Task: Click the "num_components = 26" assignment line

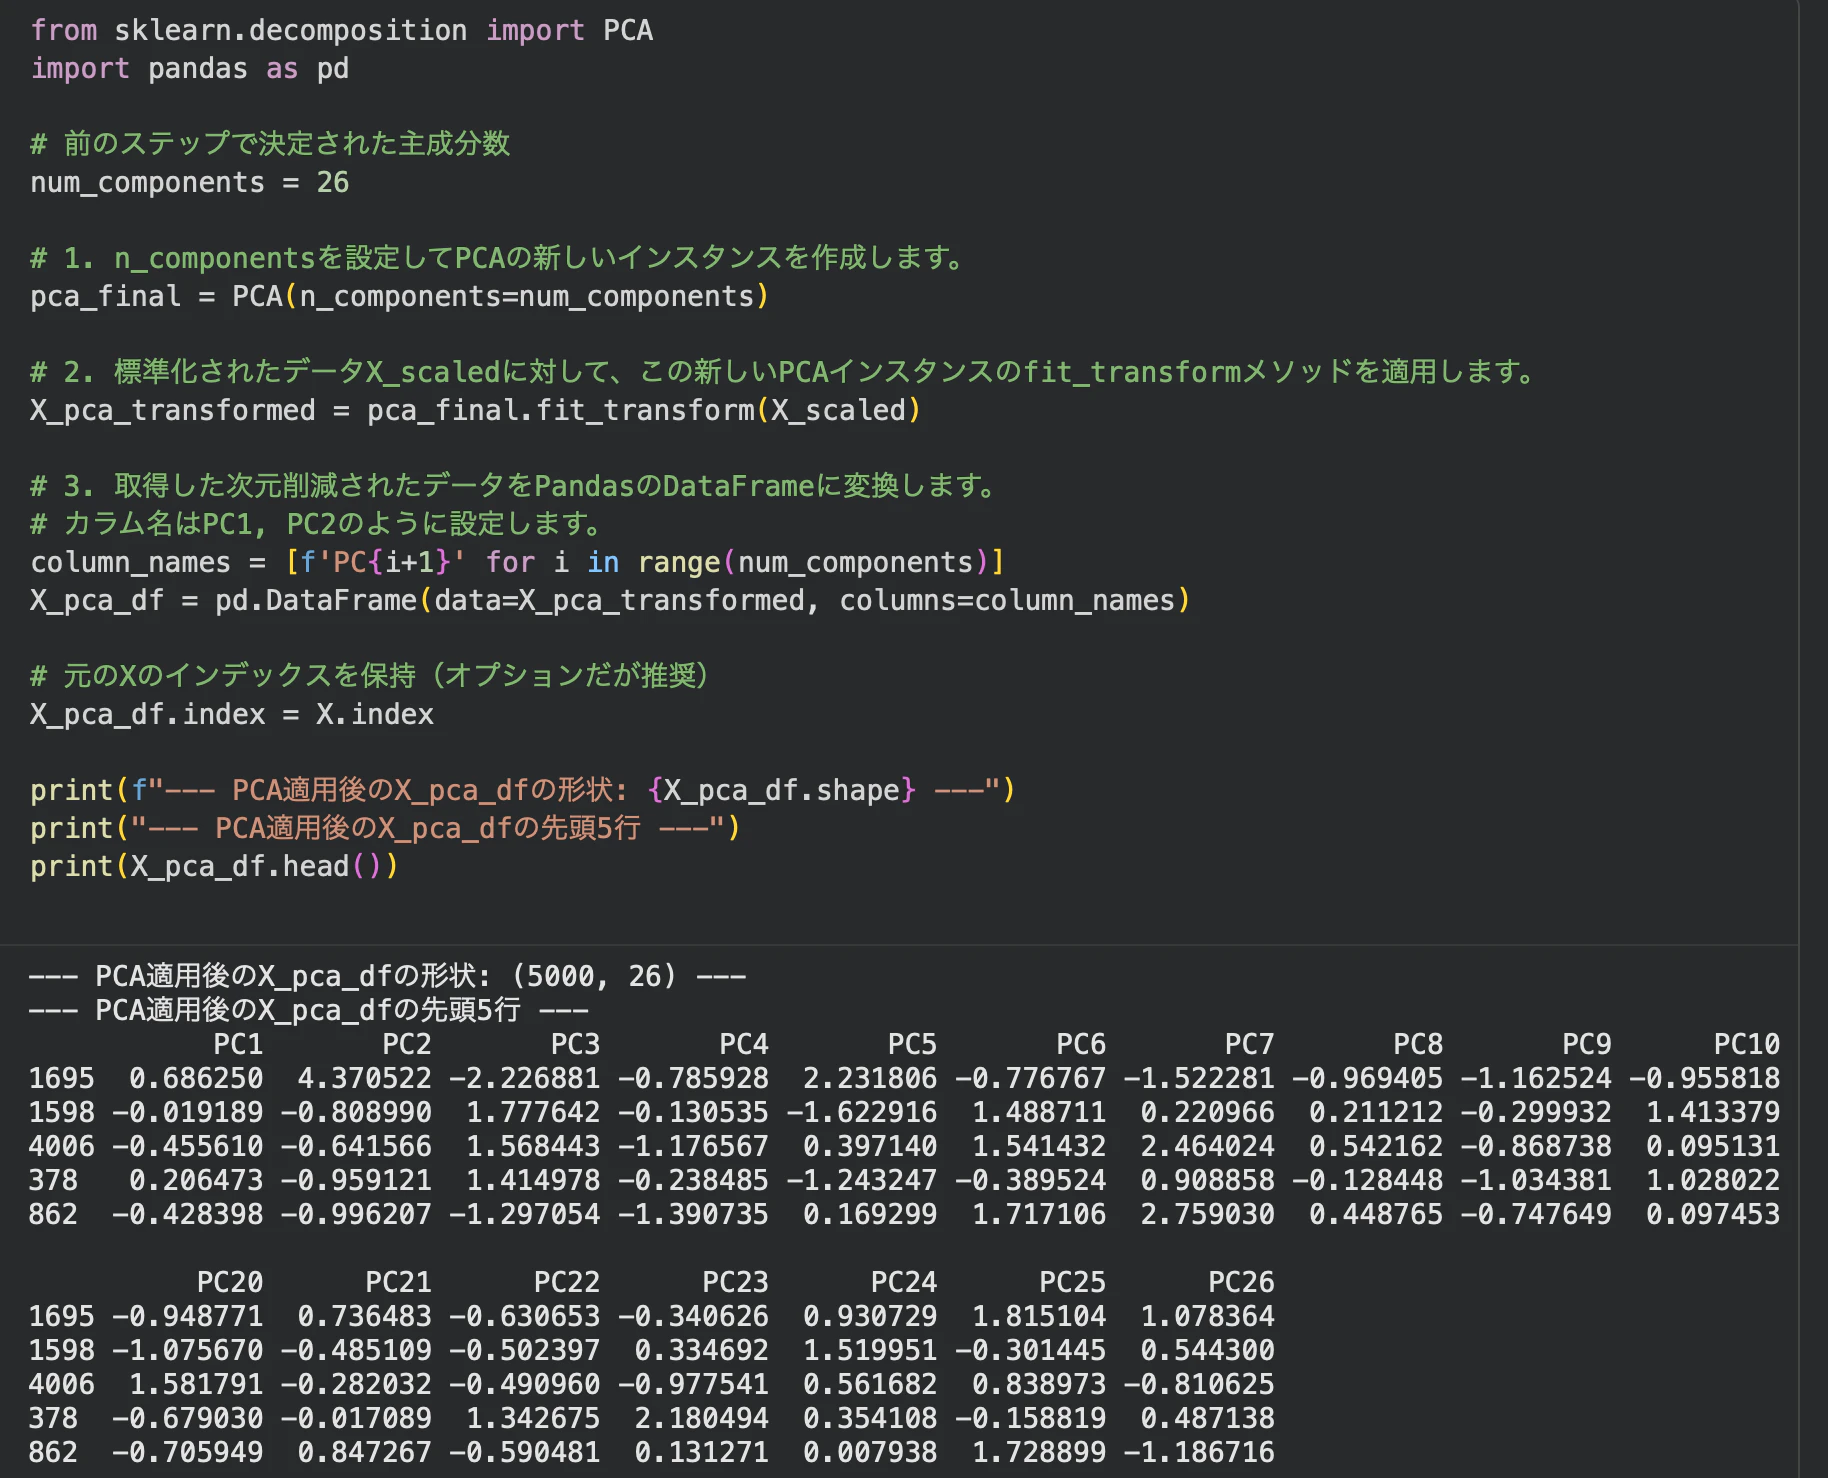Action: tap(190, 182)
